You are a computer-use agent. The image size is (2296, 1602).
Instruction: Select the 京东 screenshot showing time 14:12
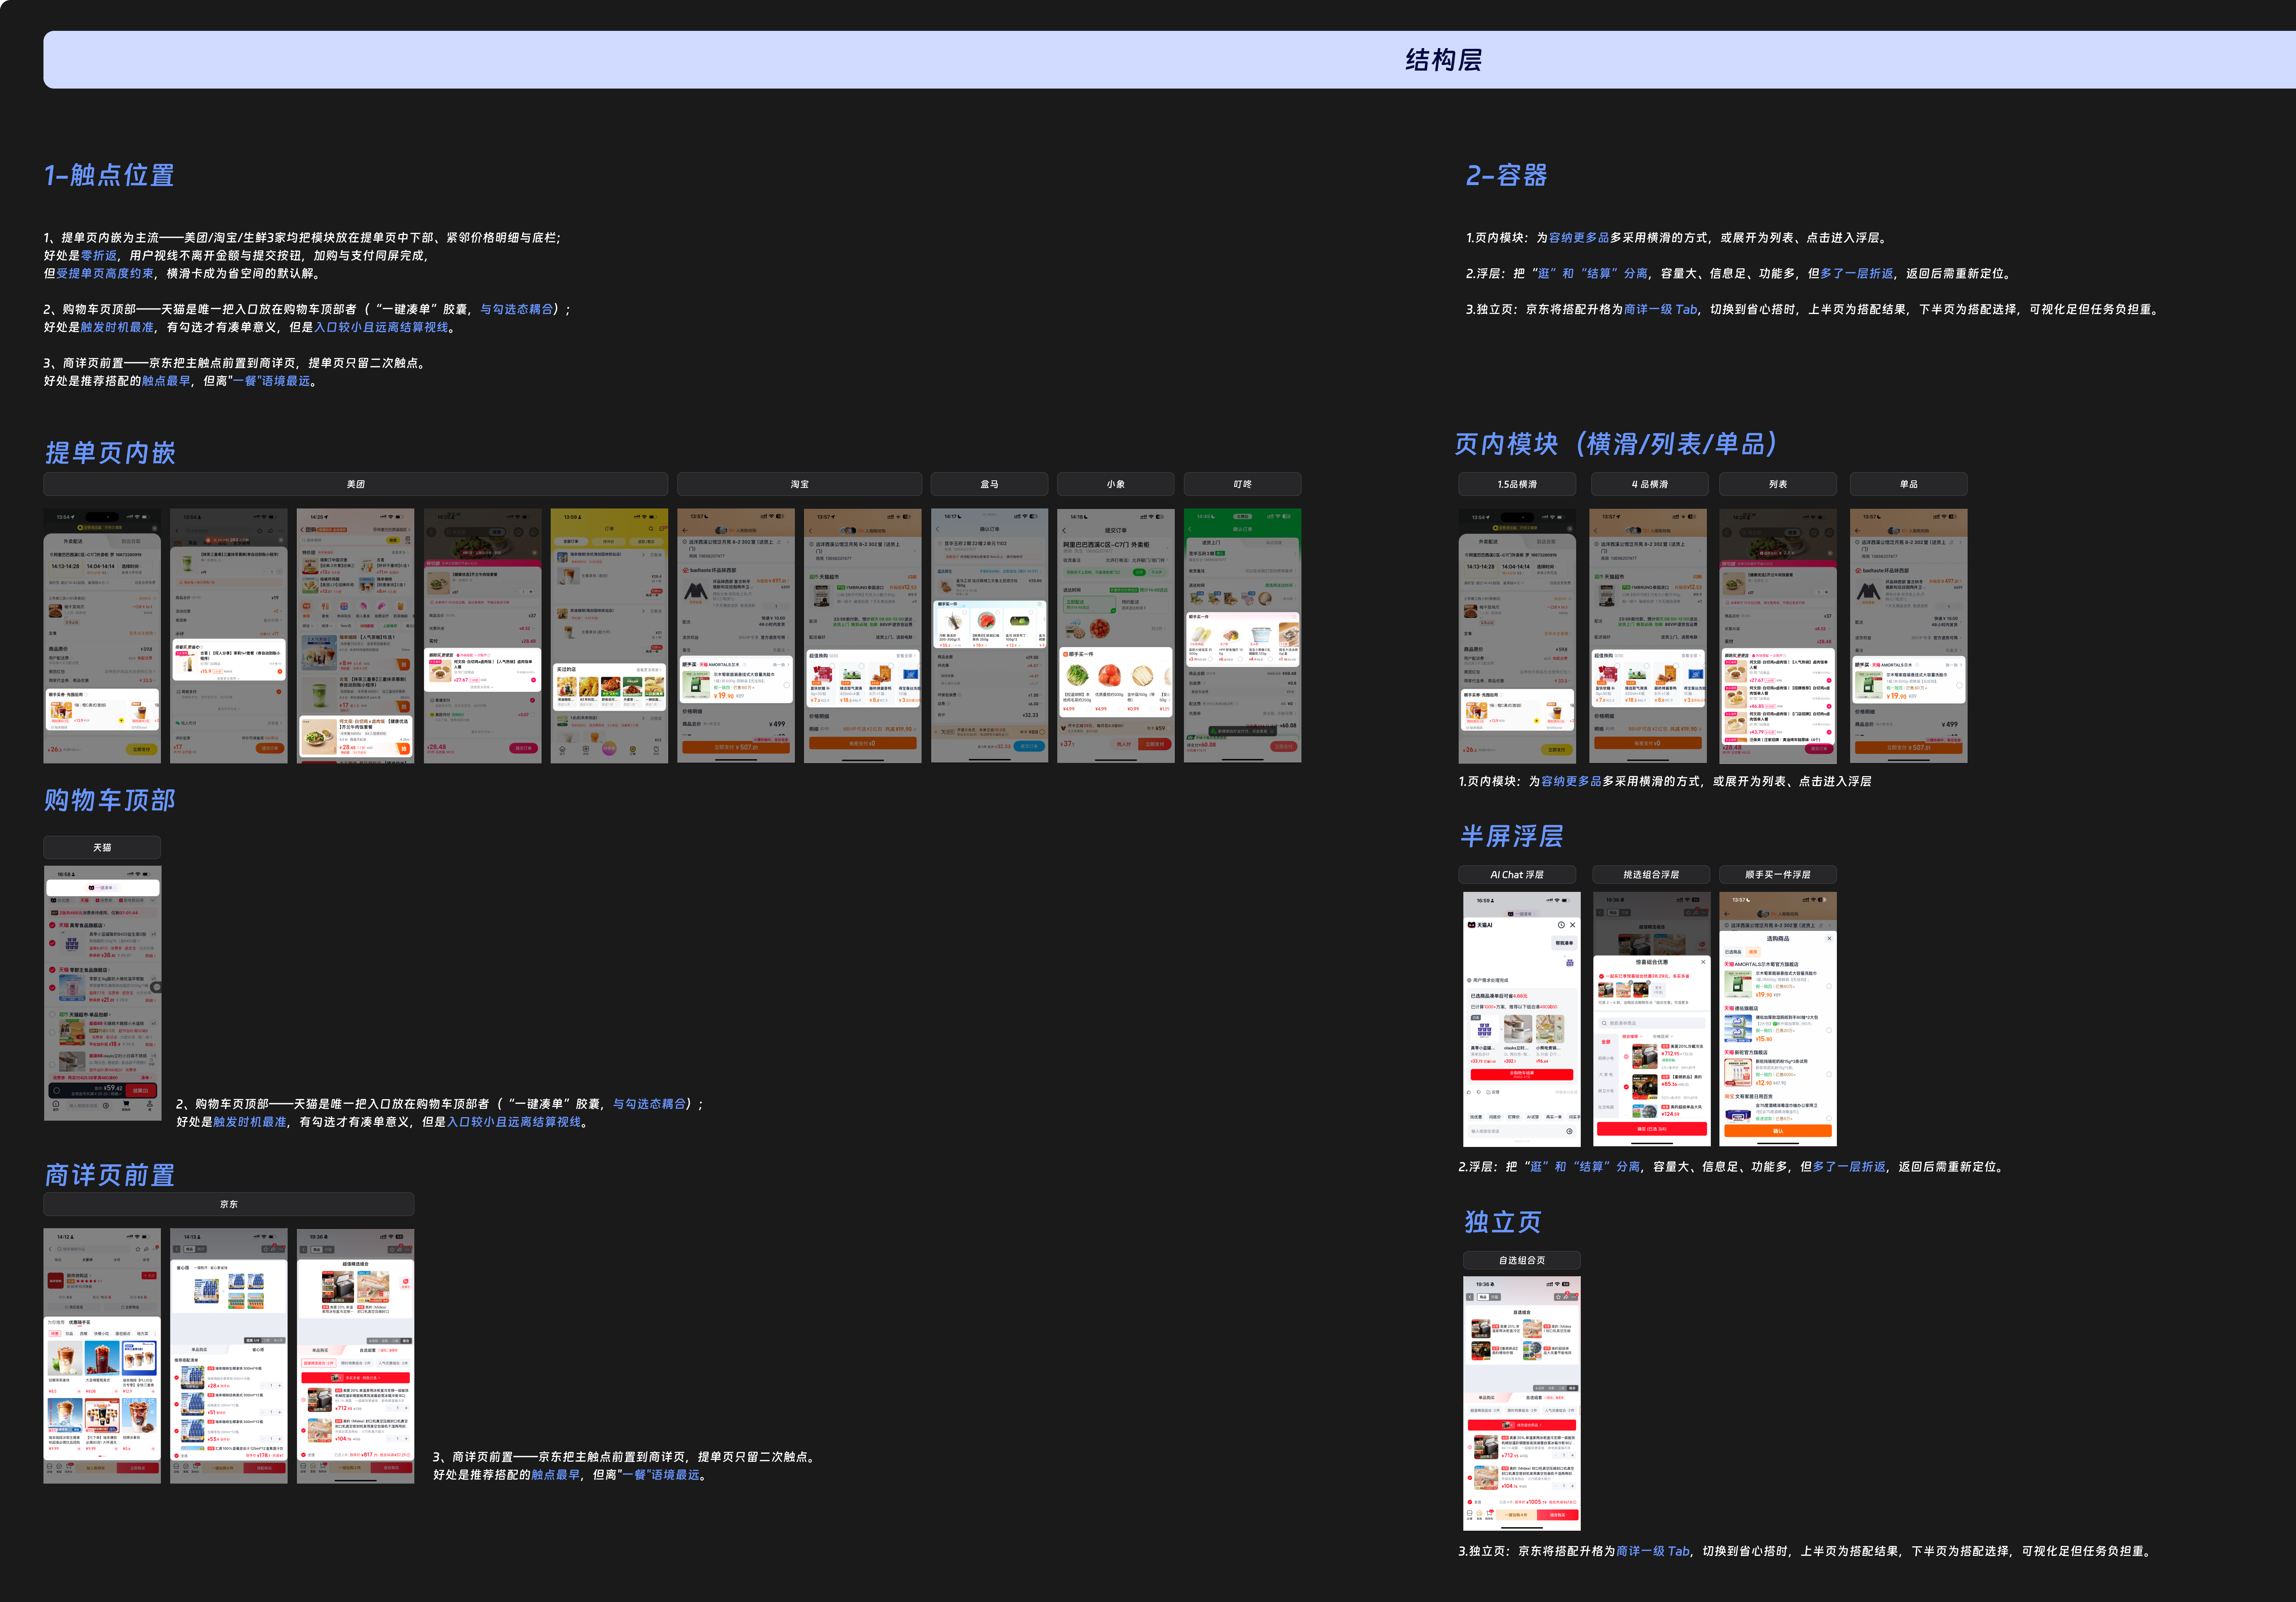[102, 1356]
